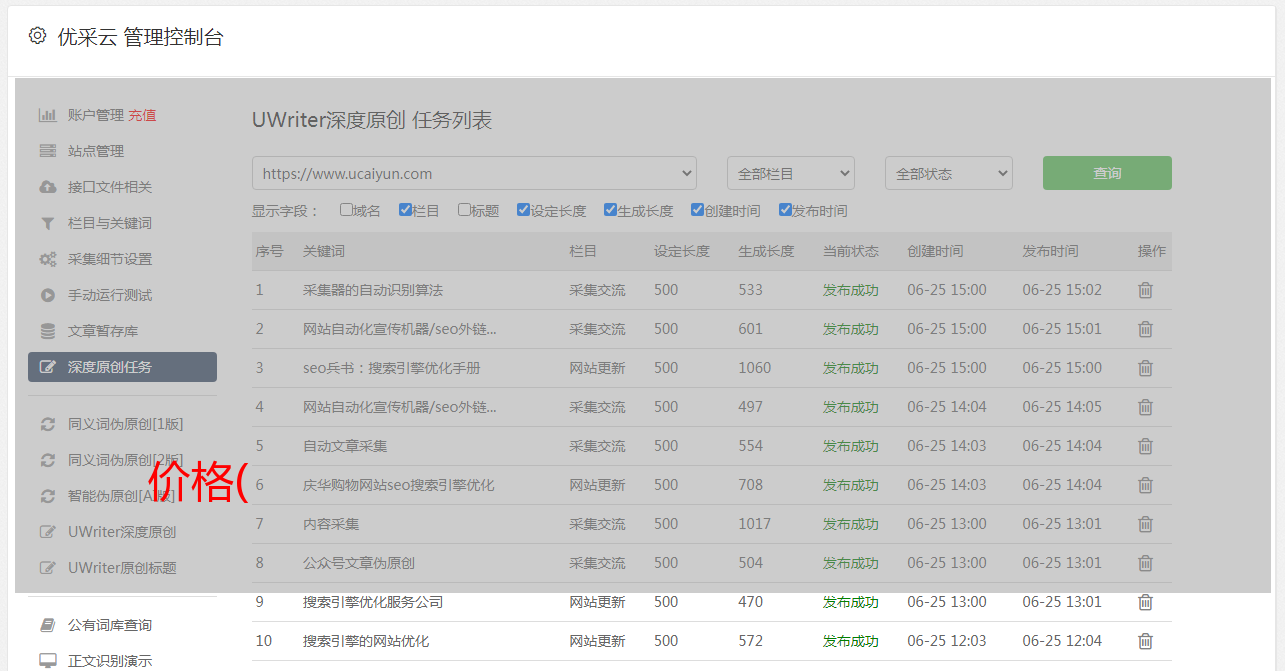Check the 标题 display field checkbox
1285x671 pixels.
point(464,210)
